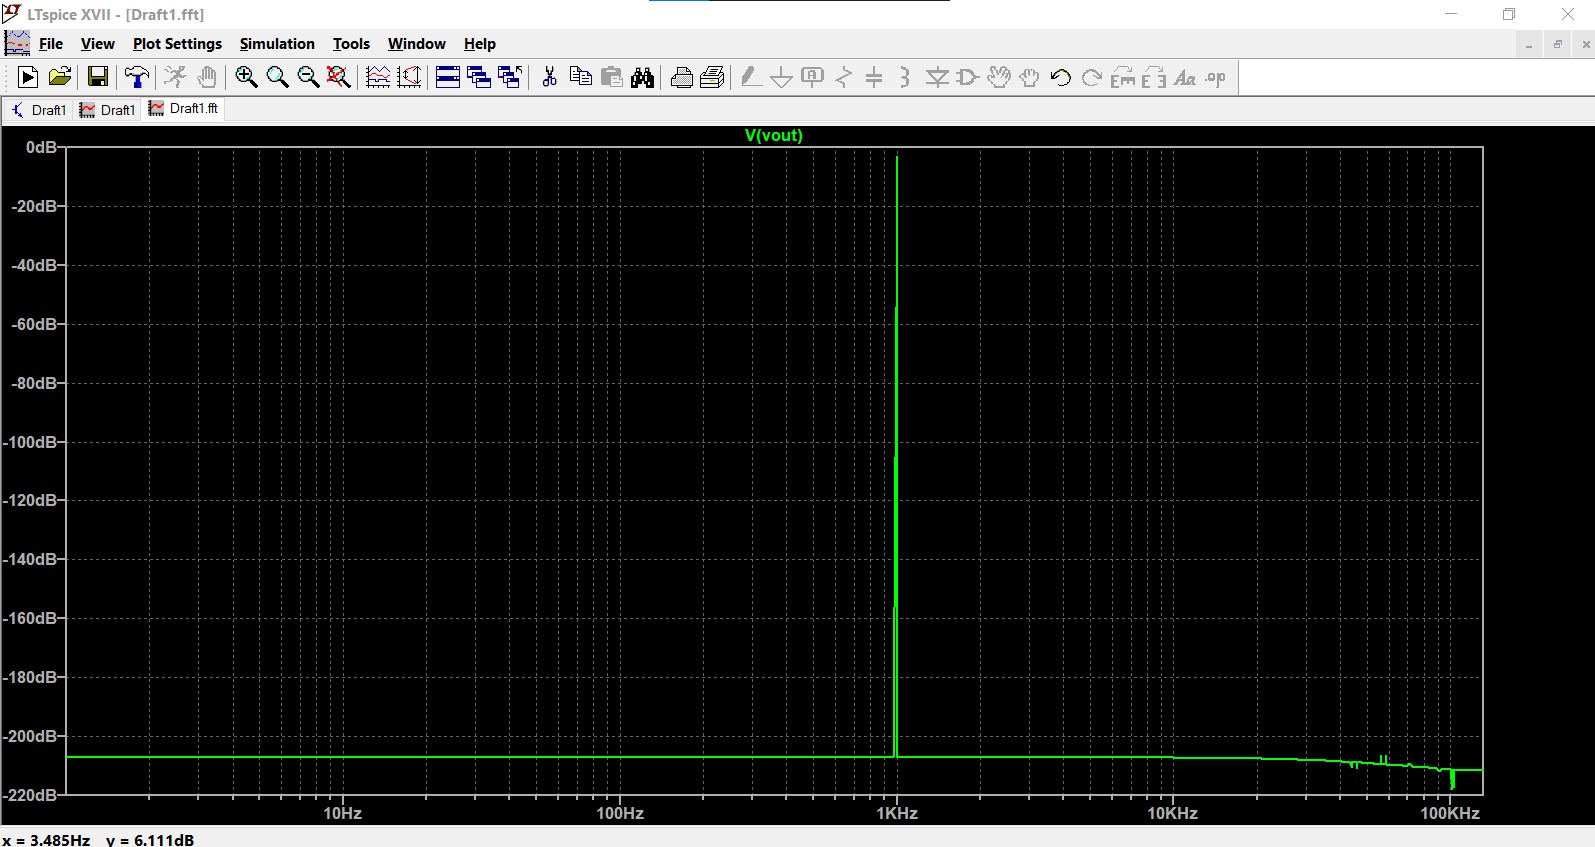Click the LTspice system menu icon beside File
The image size is (1595, 847).
click(17, 43)
